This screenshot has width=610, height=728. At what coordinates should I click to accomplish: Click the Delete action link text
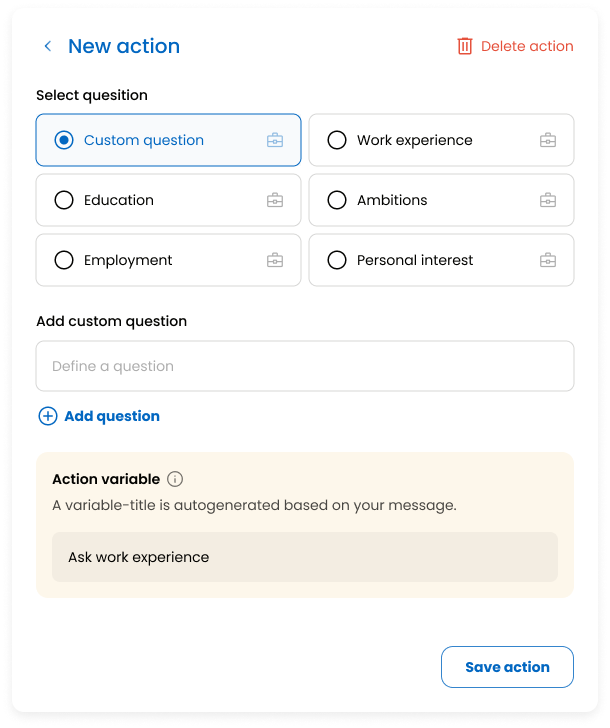[x=527, y=46]
